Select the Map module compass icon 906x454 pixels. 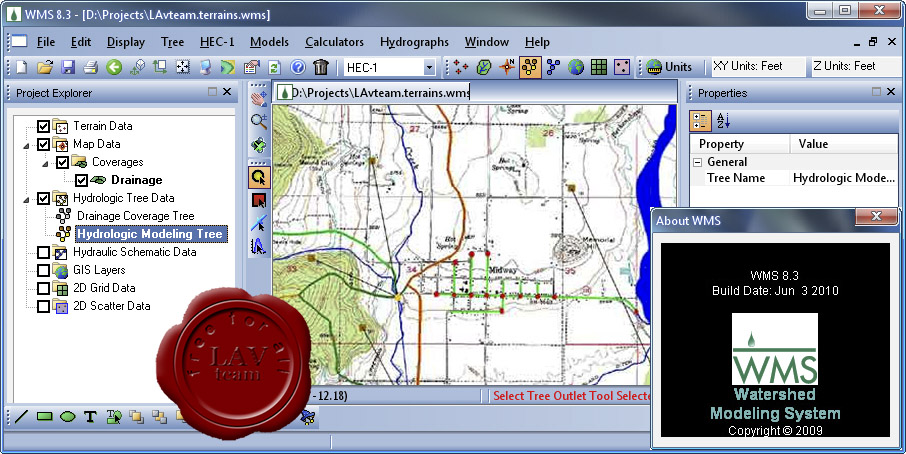click(507, 67)
